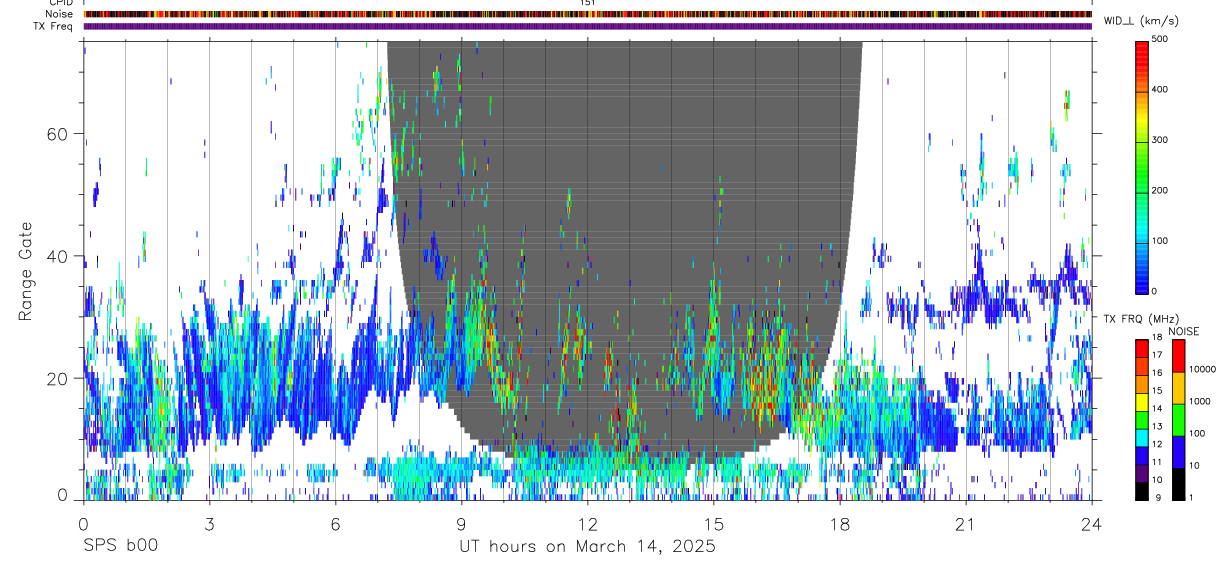Screen dimensions: 1228x567
Task: Click the x-axis tick label '6'
Action: 335,524
